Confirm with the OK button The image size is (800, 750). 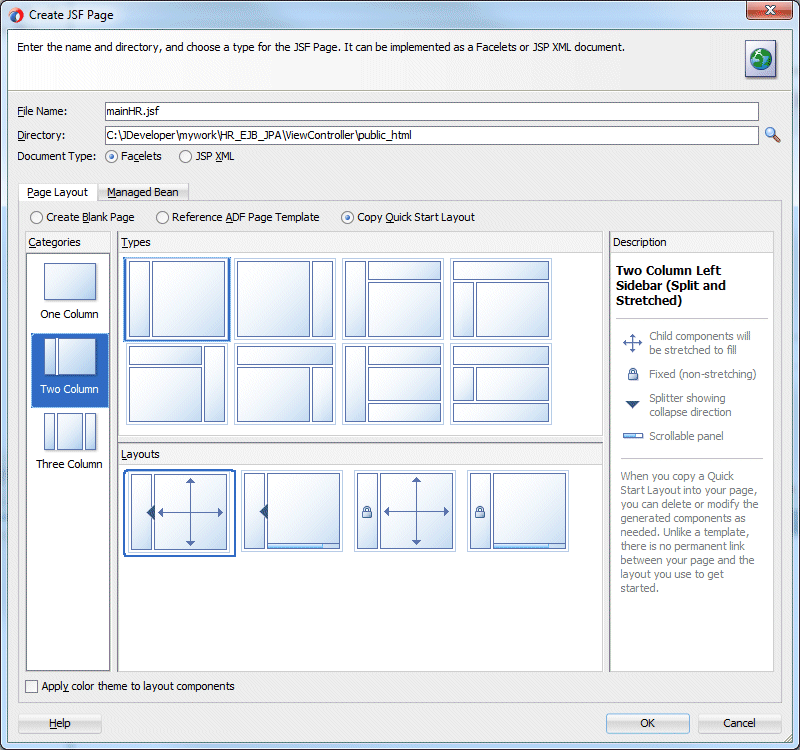coord(647,723)
